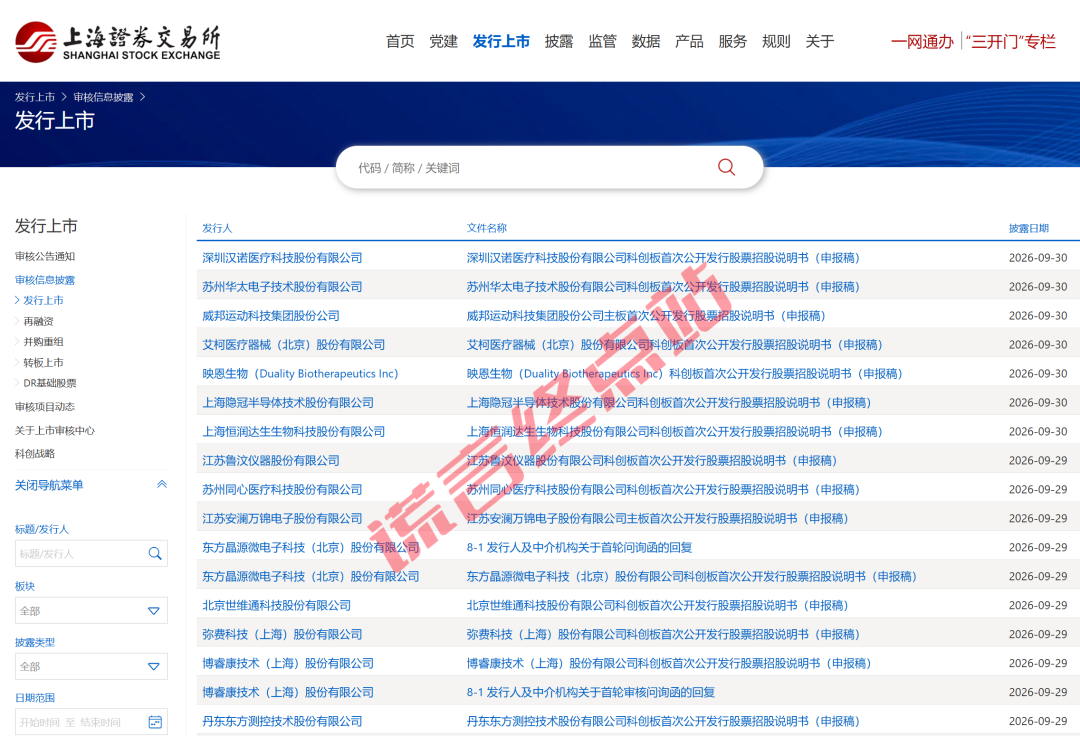Open issuer 威邦运动科技集团股份公司
This screenshot has height=736, width=1080.
tap(271, 315)
